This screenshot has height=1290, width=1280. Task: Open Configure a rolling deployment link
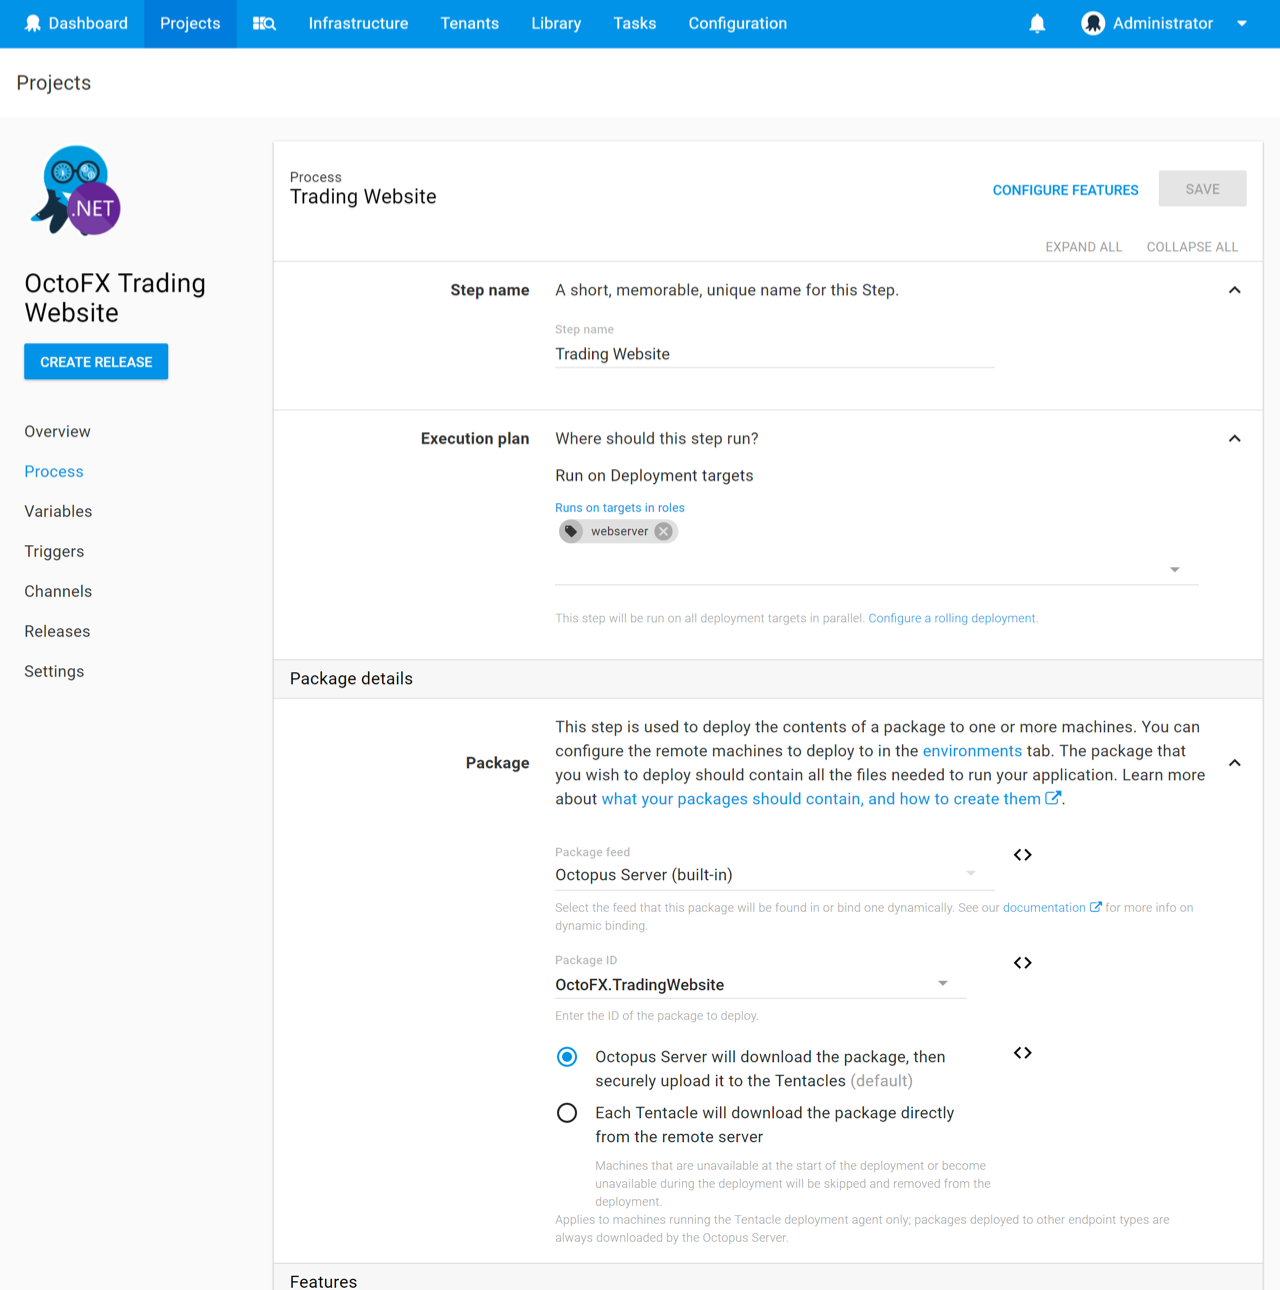[952, 618]
